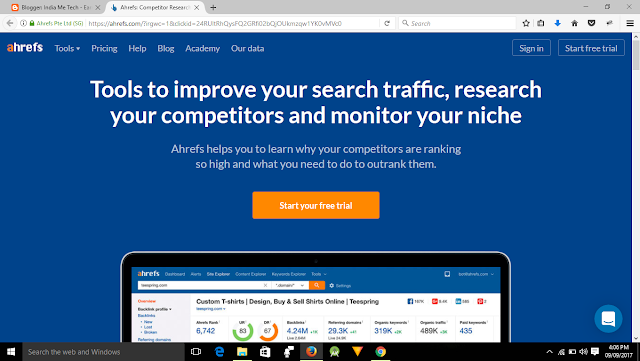Open the Blog link
Viewport: 640px width, 361px height.
click(166, 49)
